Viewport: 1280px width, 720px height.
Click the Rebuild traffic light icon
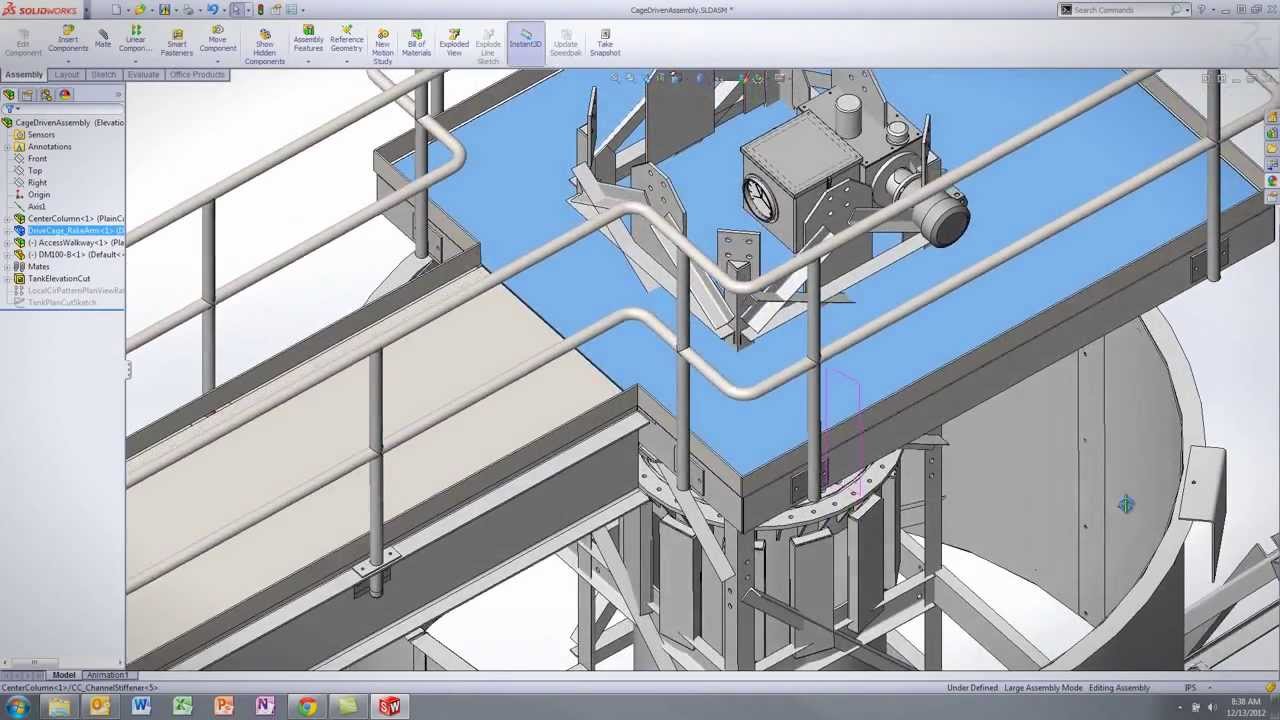point(261,10)
